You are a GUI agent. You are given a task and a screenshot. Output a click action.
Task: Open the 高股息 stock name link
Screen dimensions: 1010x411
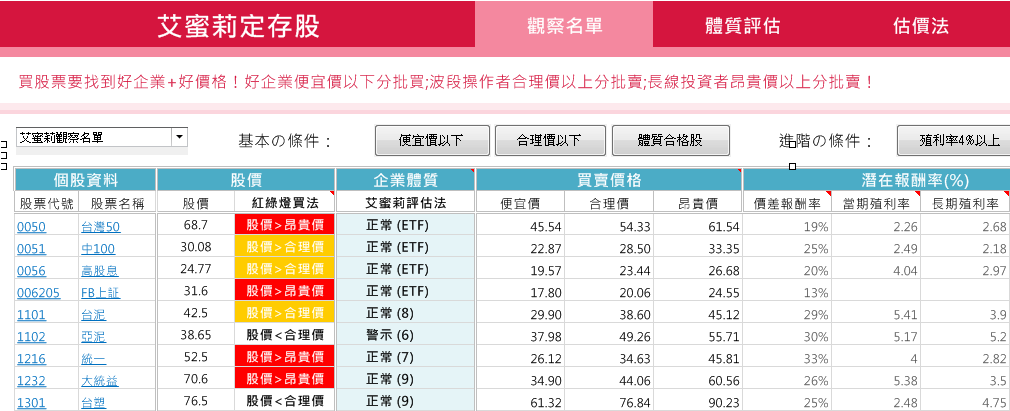pos(100,271)
